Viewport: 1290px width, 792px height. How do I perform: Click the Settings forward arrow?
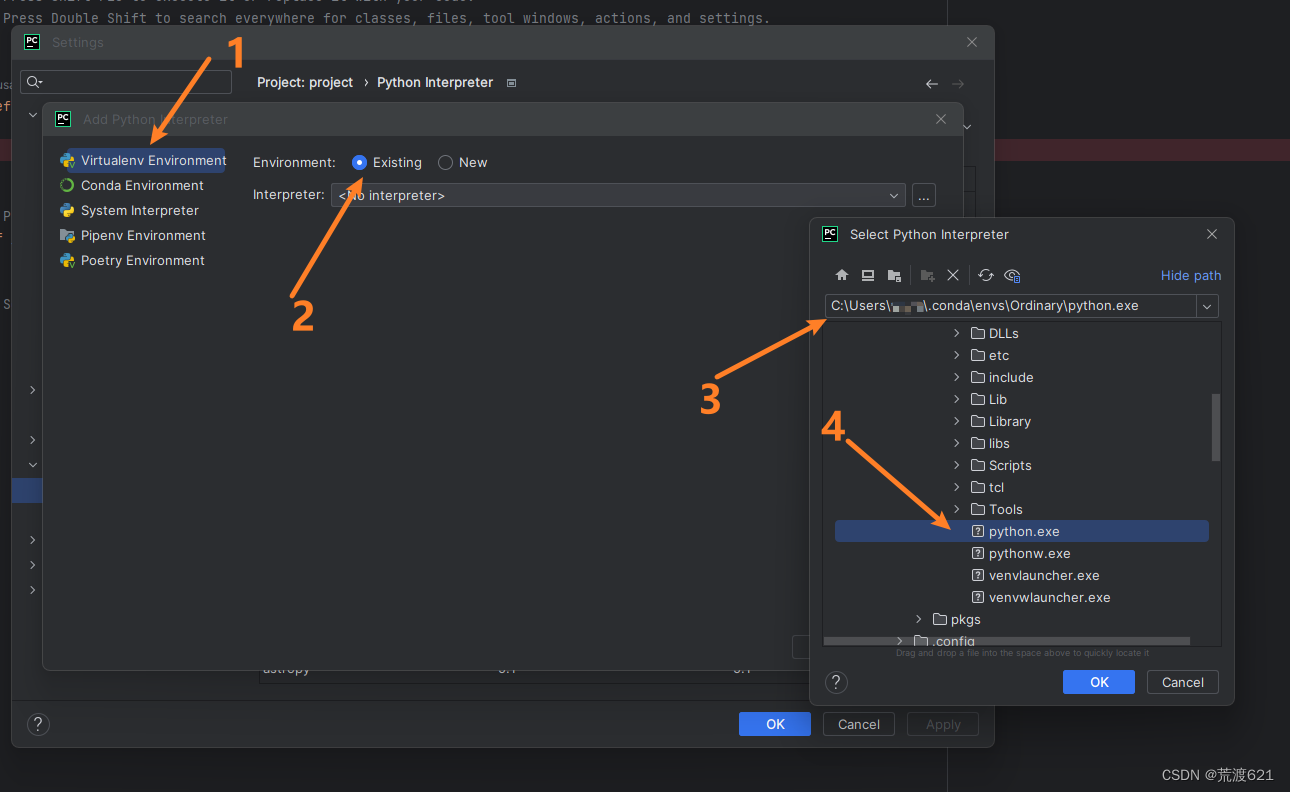pos(958,84)
